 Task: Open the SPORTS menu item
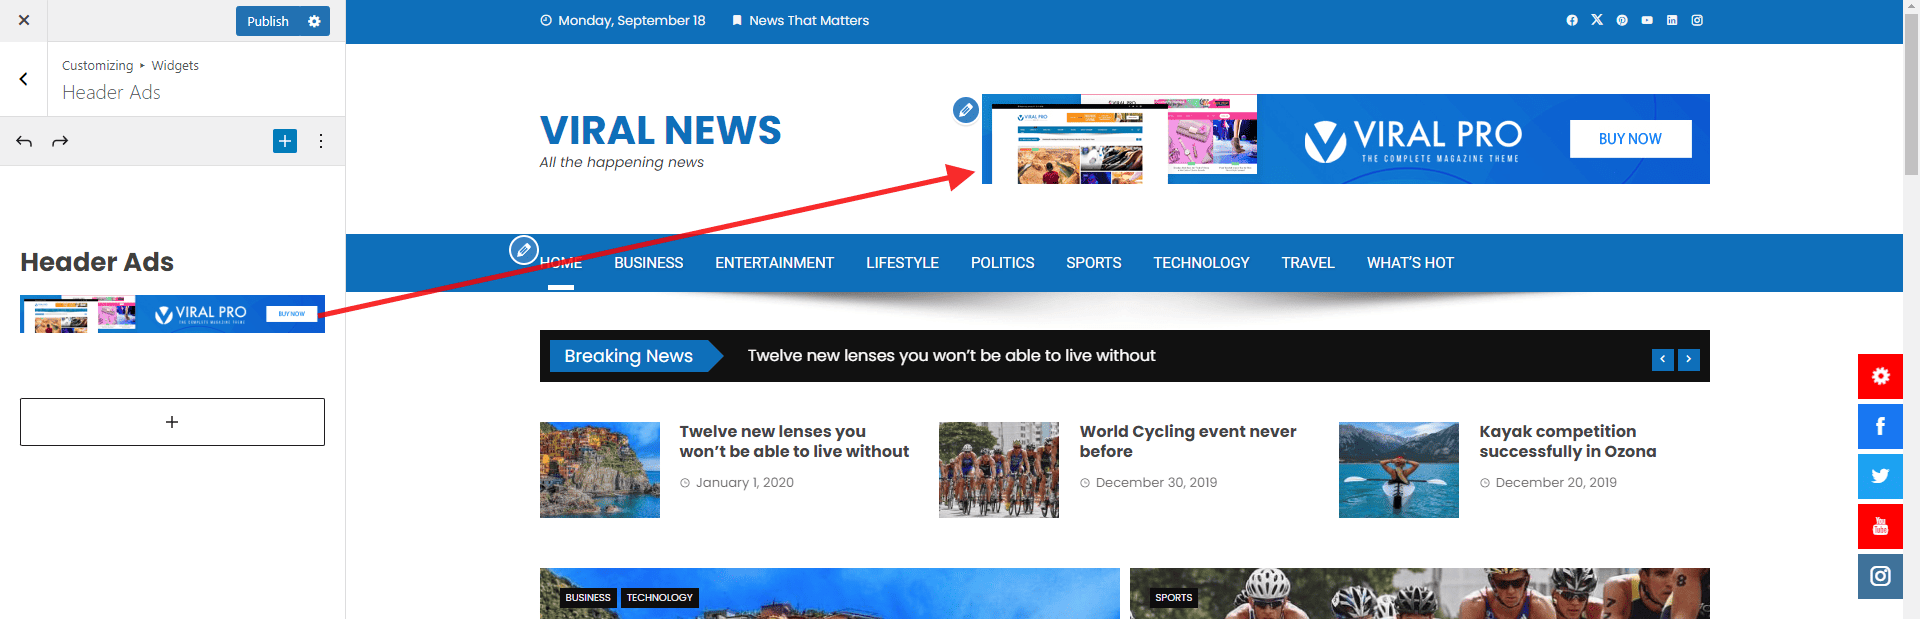tap(1094, 263)
